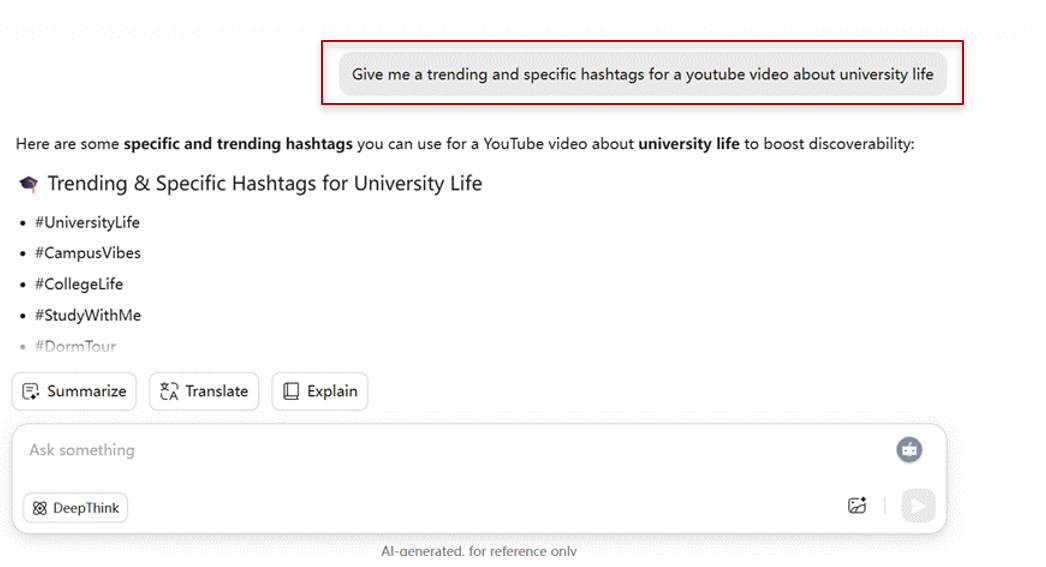Screen dimensions: 1046x567
Task: Click the Translate button
Action: point(203,391)
